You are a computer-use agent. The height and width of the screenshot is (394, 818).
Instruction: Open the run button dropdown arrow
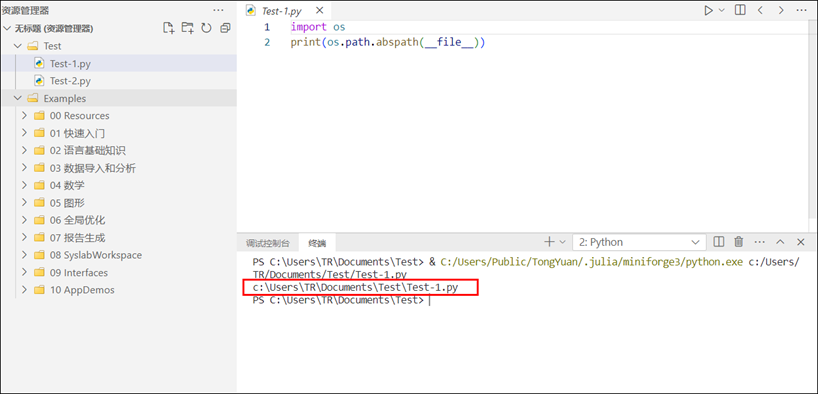pyautogui.click(x=722, y=10)
